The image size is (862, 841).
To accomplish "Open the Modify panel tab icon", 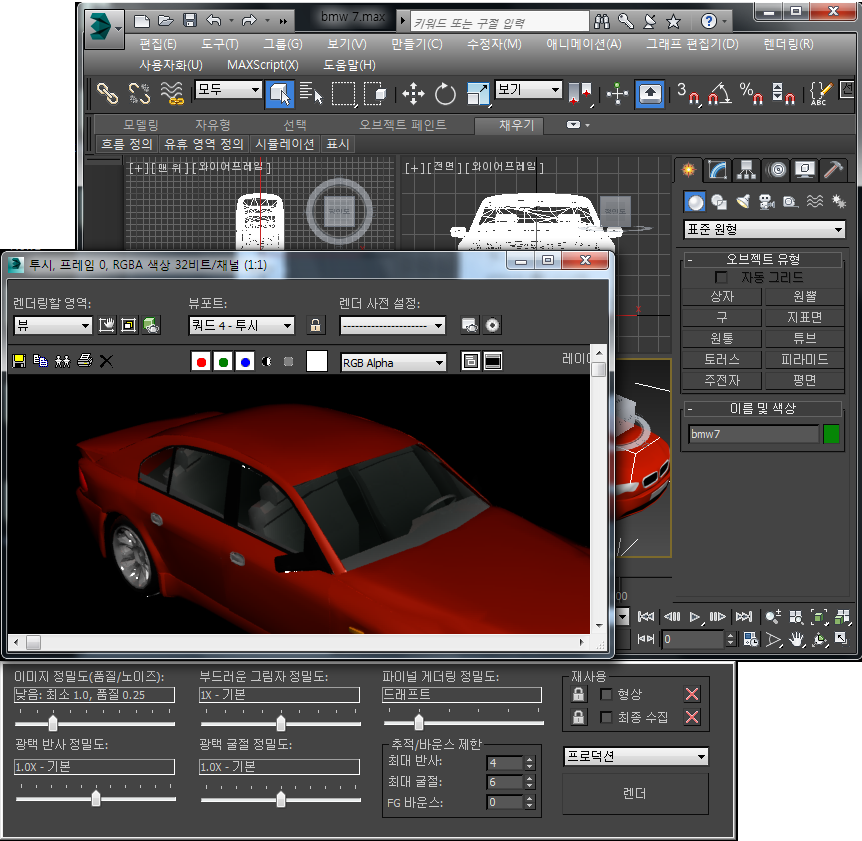I will tap(716, 170).
